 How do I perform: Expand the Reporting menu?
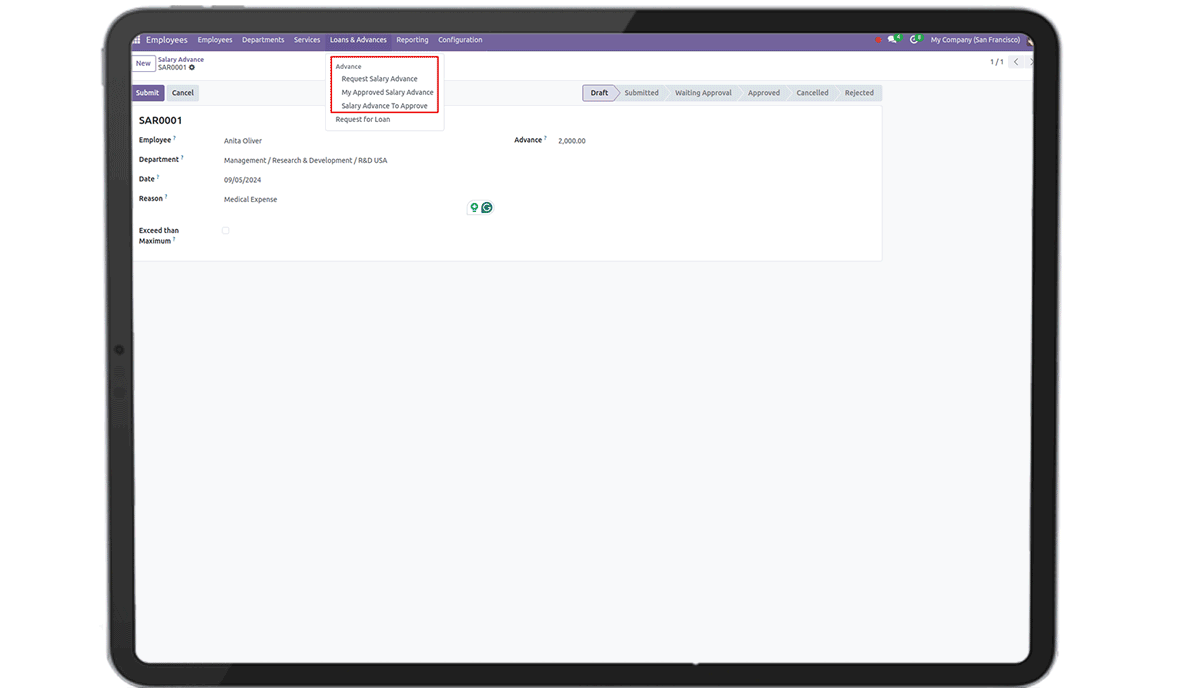coord(412,40)
